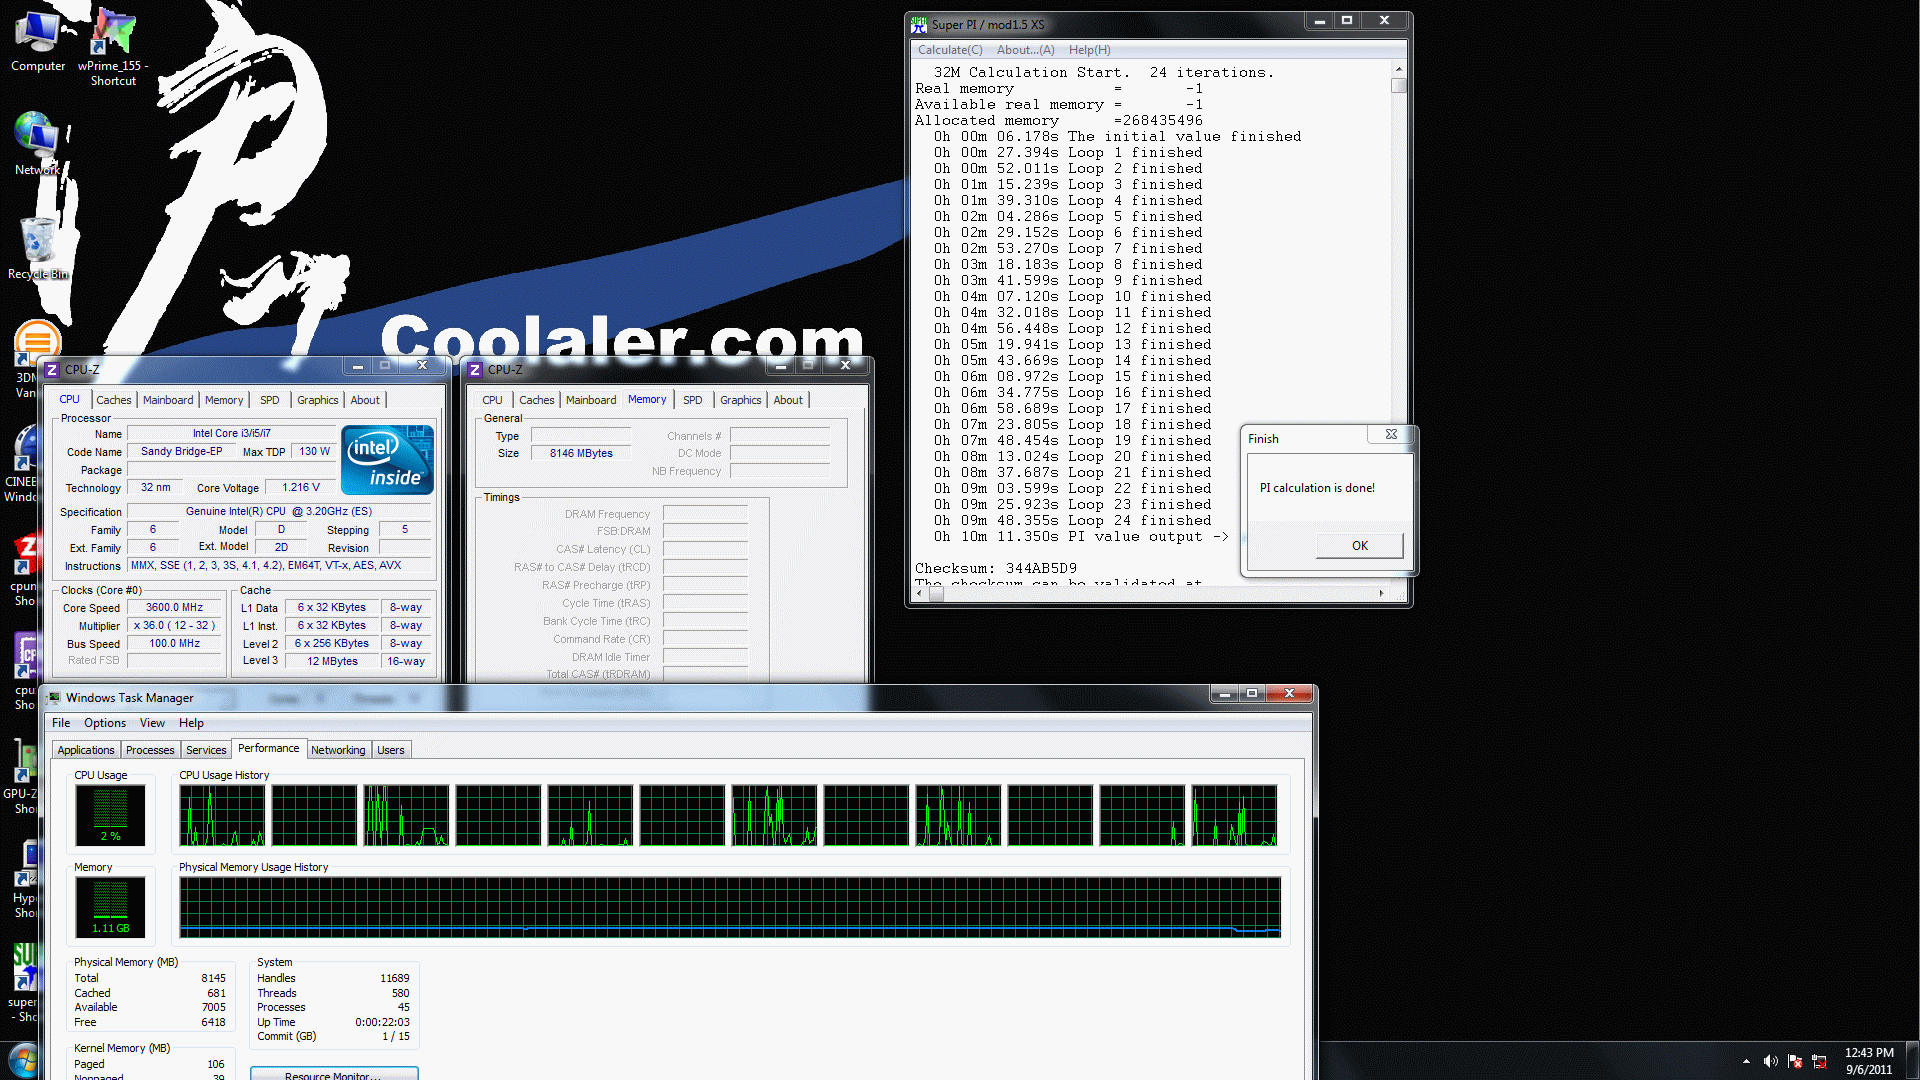Open the View menu in Task Manager

click(152, 723)
